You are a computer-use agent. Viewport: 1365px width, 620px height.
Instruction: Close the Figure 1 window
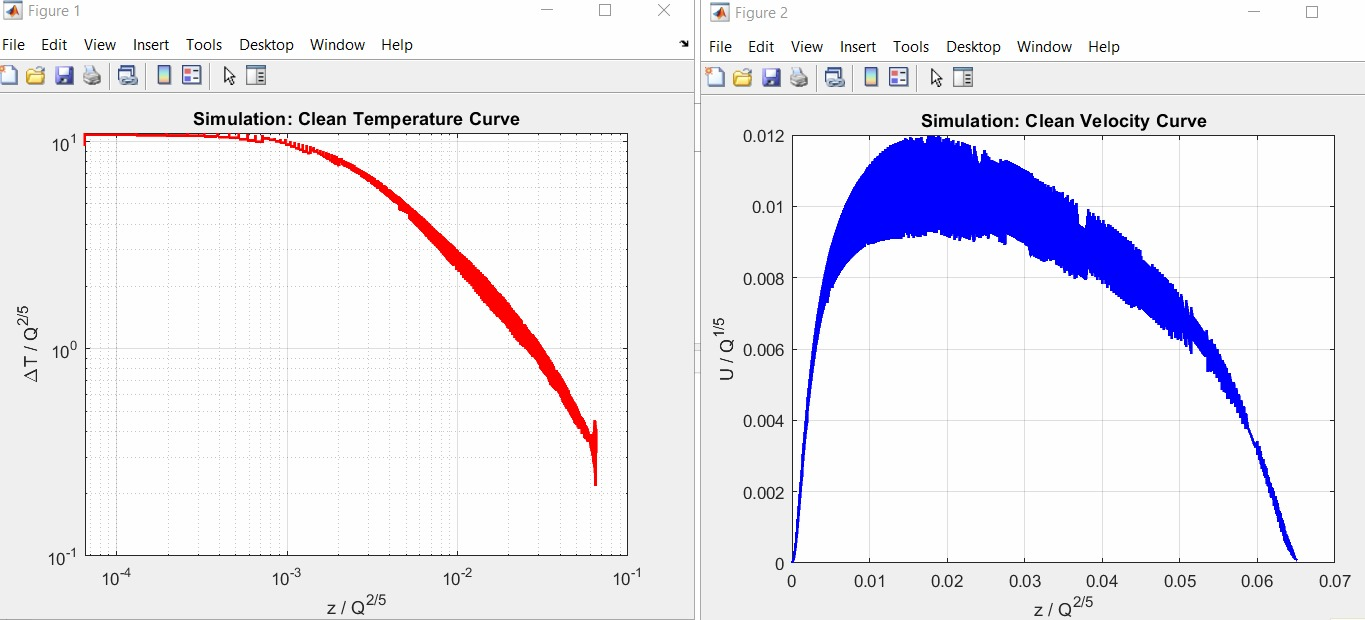point(664,10)
